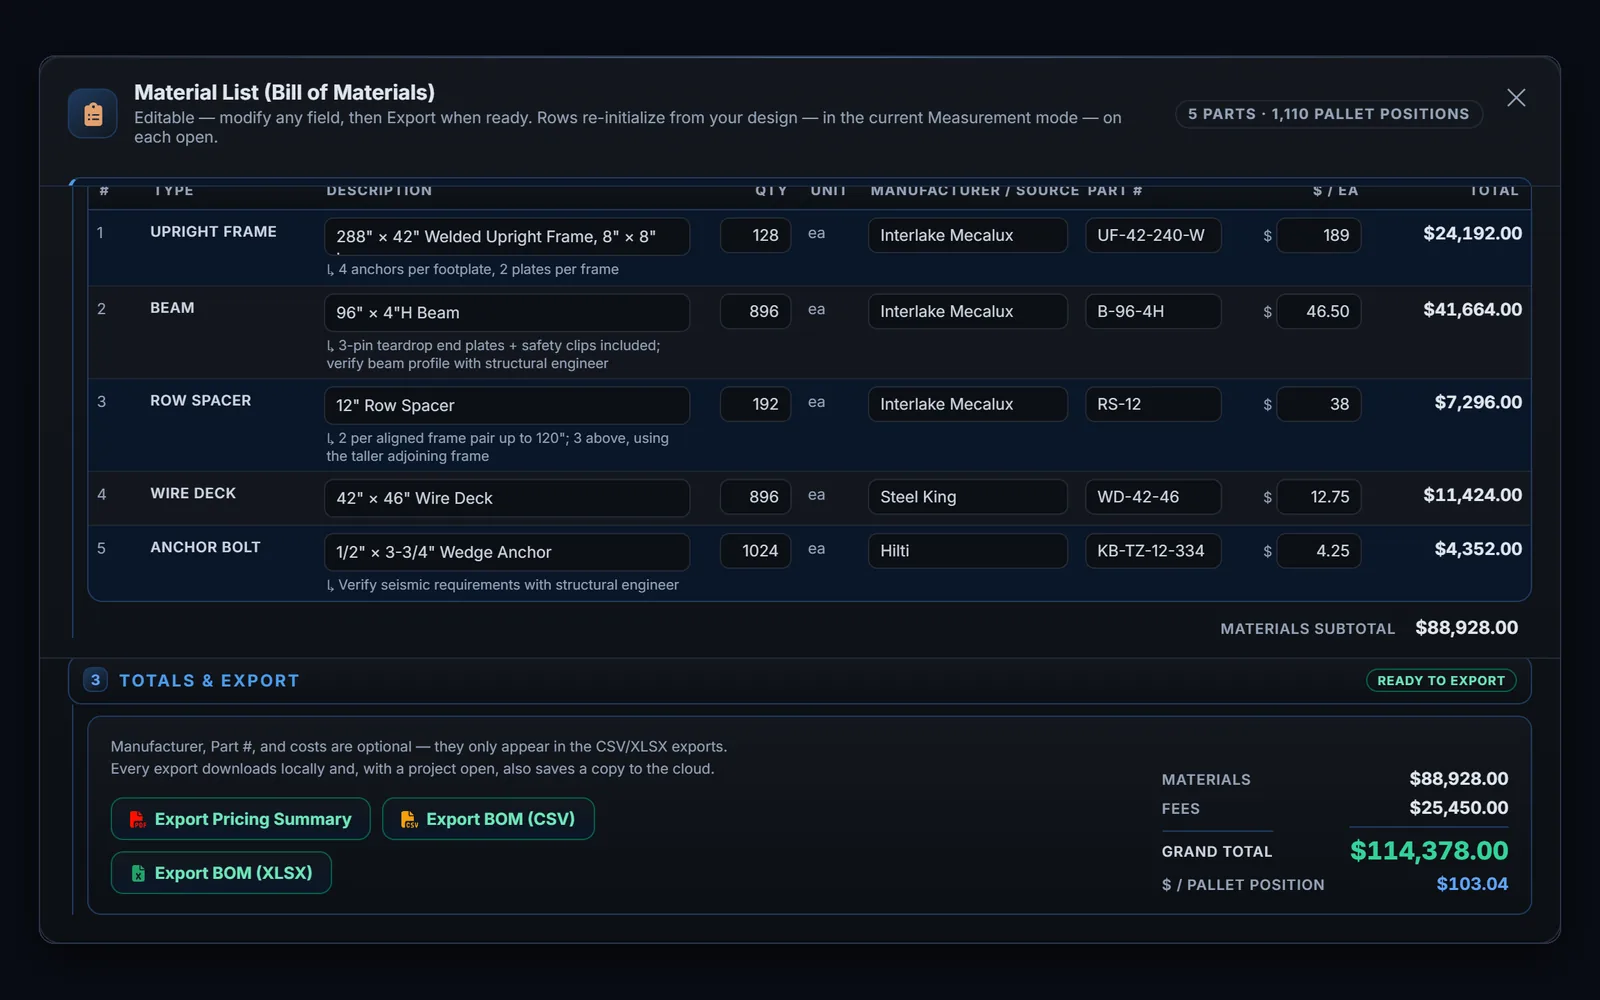
Task: Edit Beam manufacturer field
Action: 968,311
